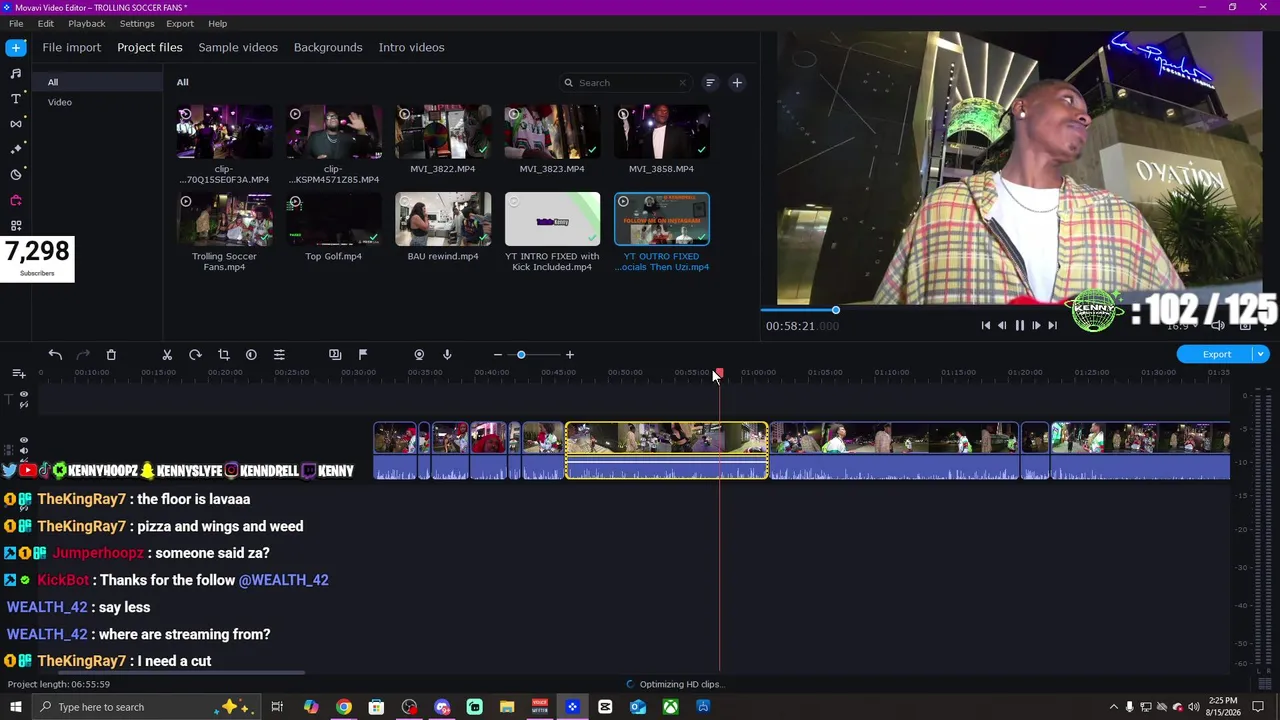The image size is (1280, 720).
Task: Mute the main video track audio
Action: [x=24, y=451]
